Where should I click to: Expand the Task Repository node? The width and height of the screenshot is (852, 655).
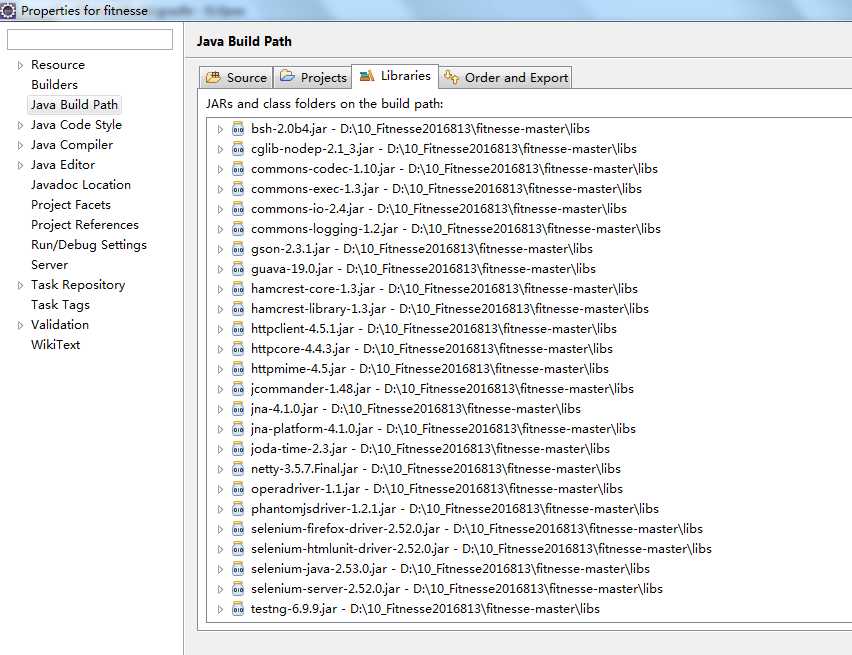(20, 285)
